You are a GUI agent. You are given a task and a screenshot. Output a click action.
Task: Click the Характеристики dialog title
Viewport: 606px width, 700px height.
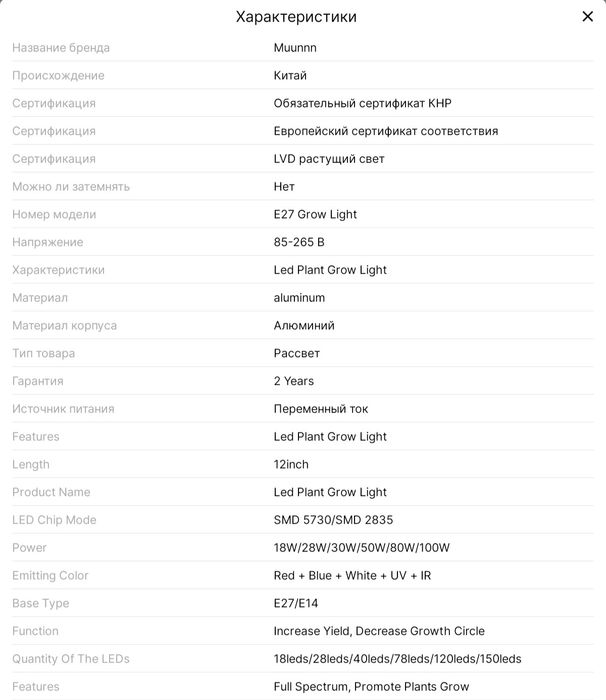click(x=296, y=17)
